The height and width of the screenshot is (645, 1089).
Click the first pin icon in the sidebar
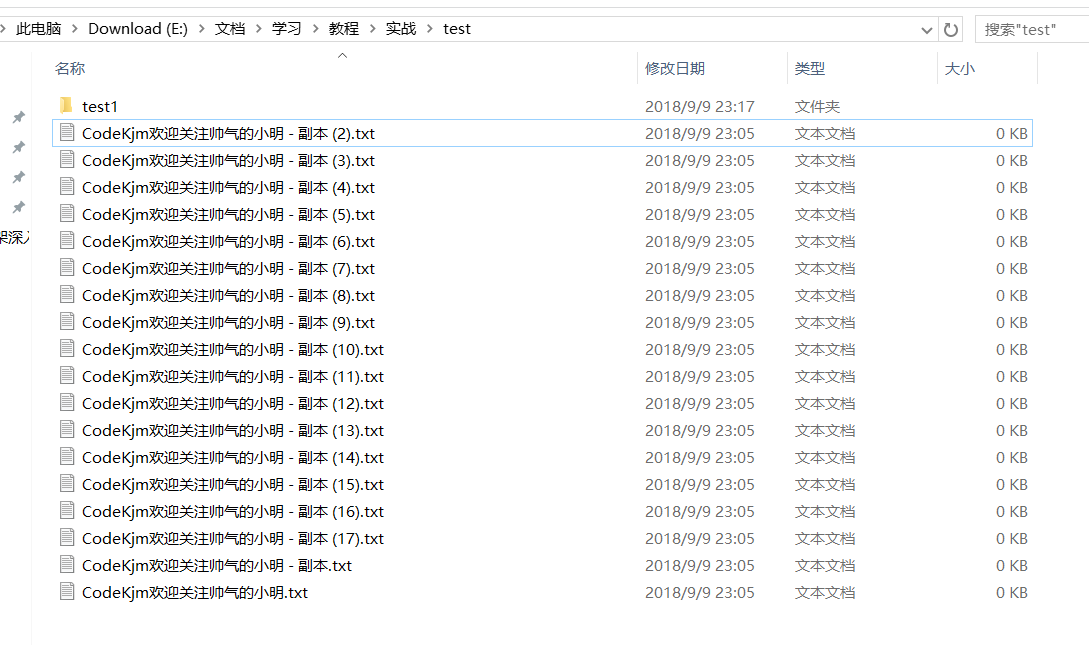pyautogui.click(x=19, y=117)
